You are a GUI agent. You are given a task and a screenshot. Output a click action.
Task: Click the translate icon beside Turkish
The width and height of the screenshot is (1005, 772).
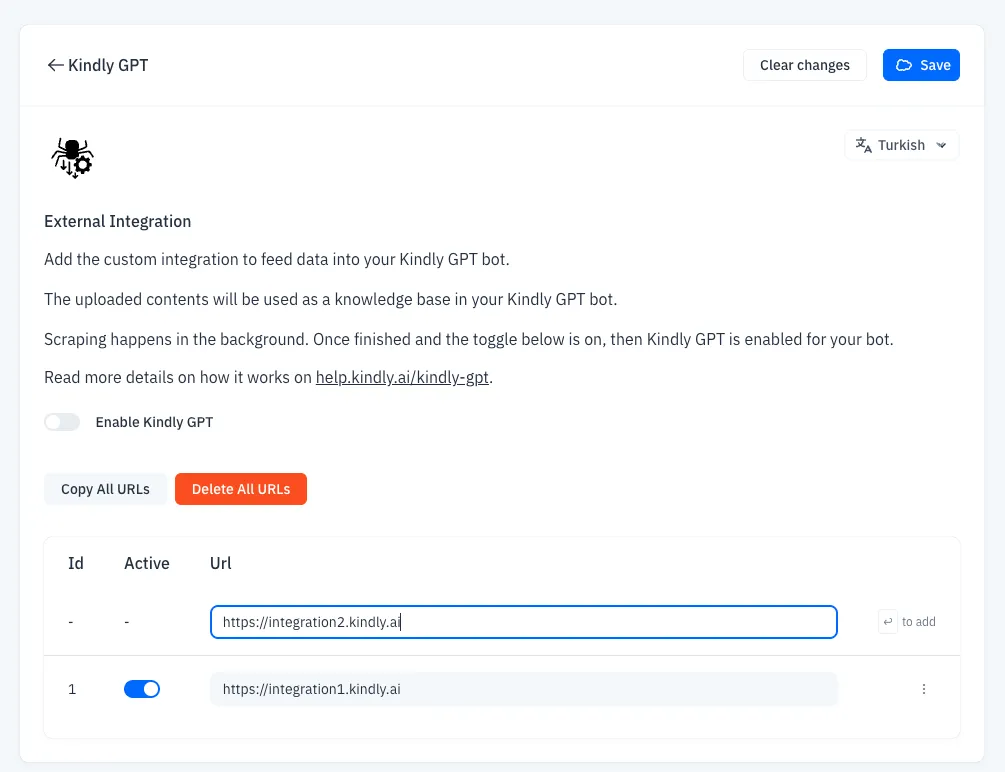[863, 145]
